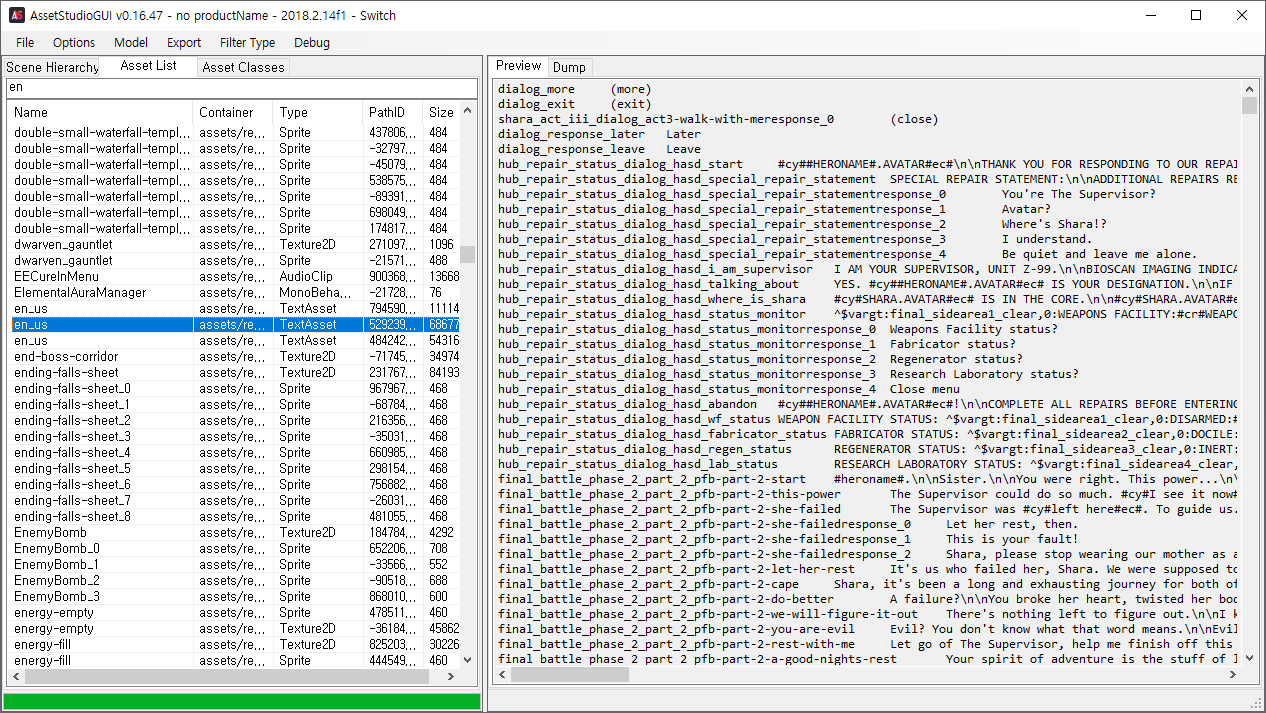The width and height of the screenshot is (1266, 713).
Task: Select the dwarven_gauntlet Sprite row
Action: pyautogui.click(x=234, y=260)
